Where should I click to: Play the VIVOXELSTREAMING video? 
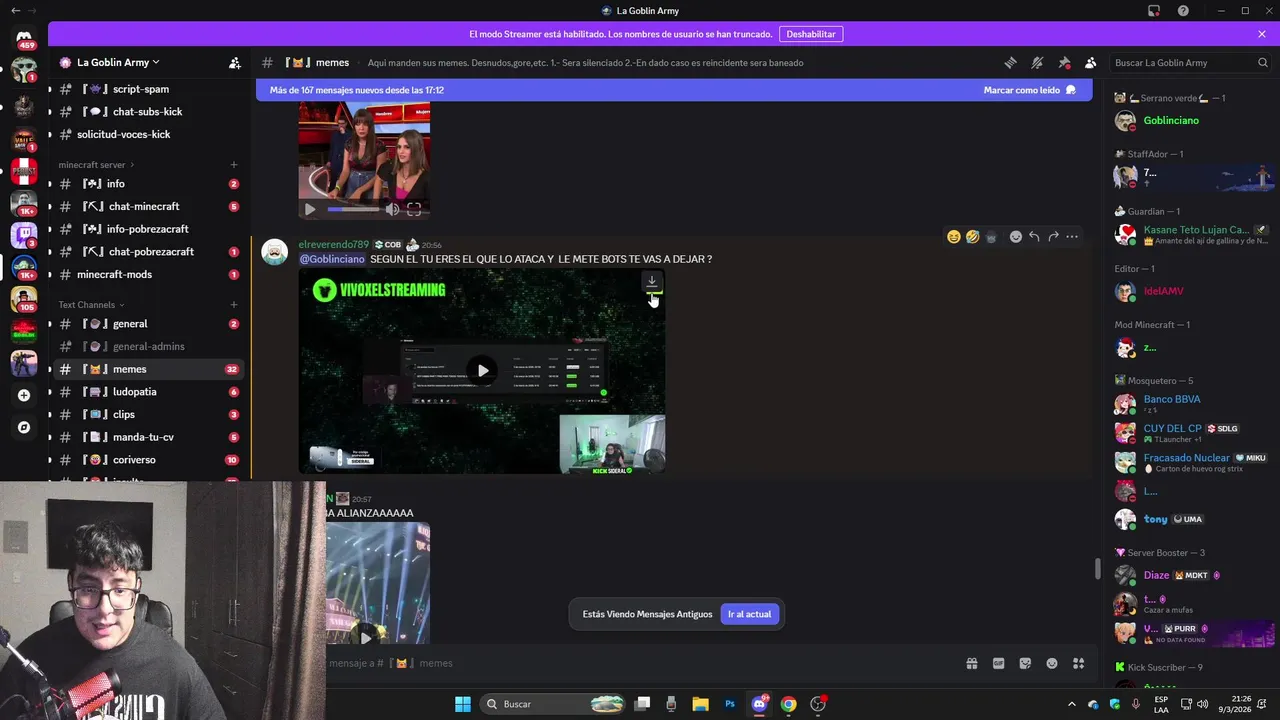483,371
